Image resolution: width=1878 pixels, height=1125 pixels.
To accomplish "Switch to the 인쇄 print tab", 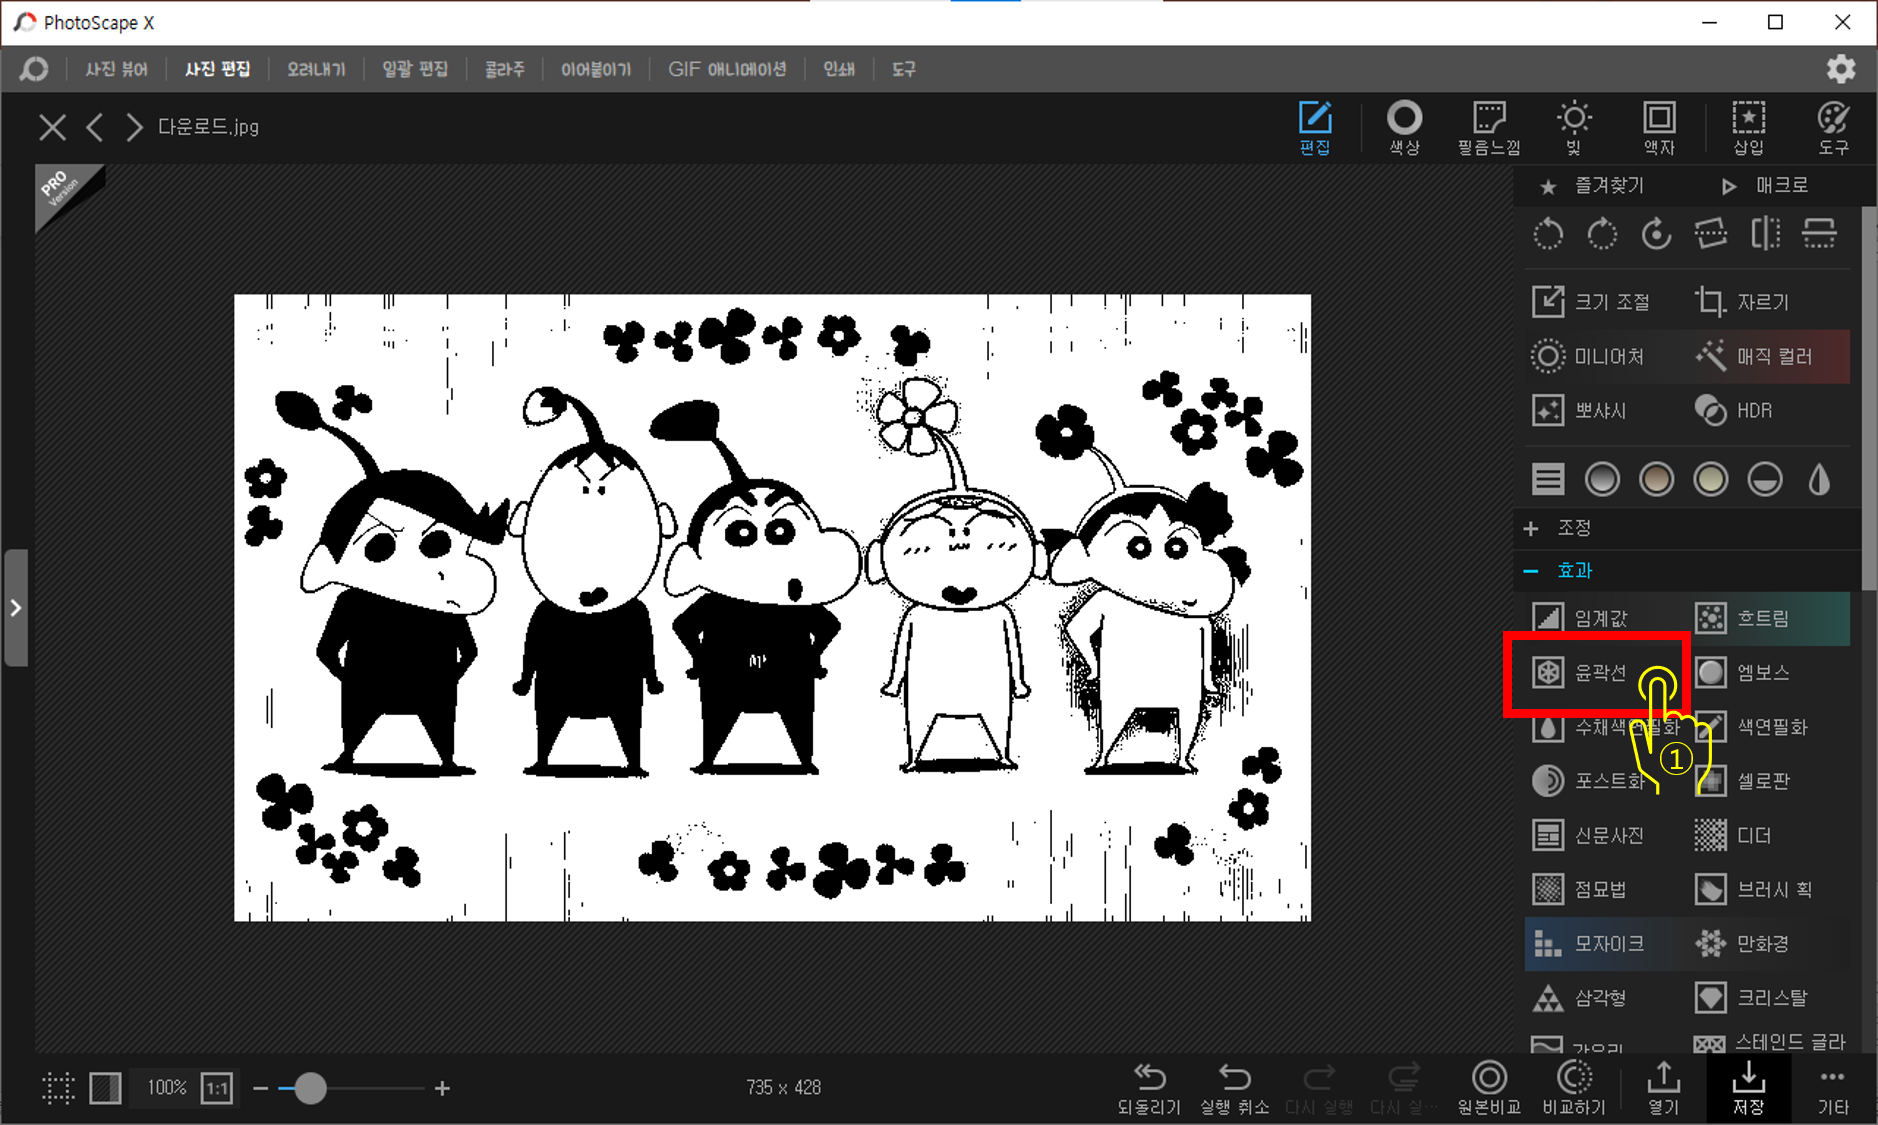I will tap(839, 69).
